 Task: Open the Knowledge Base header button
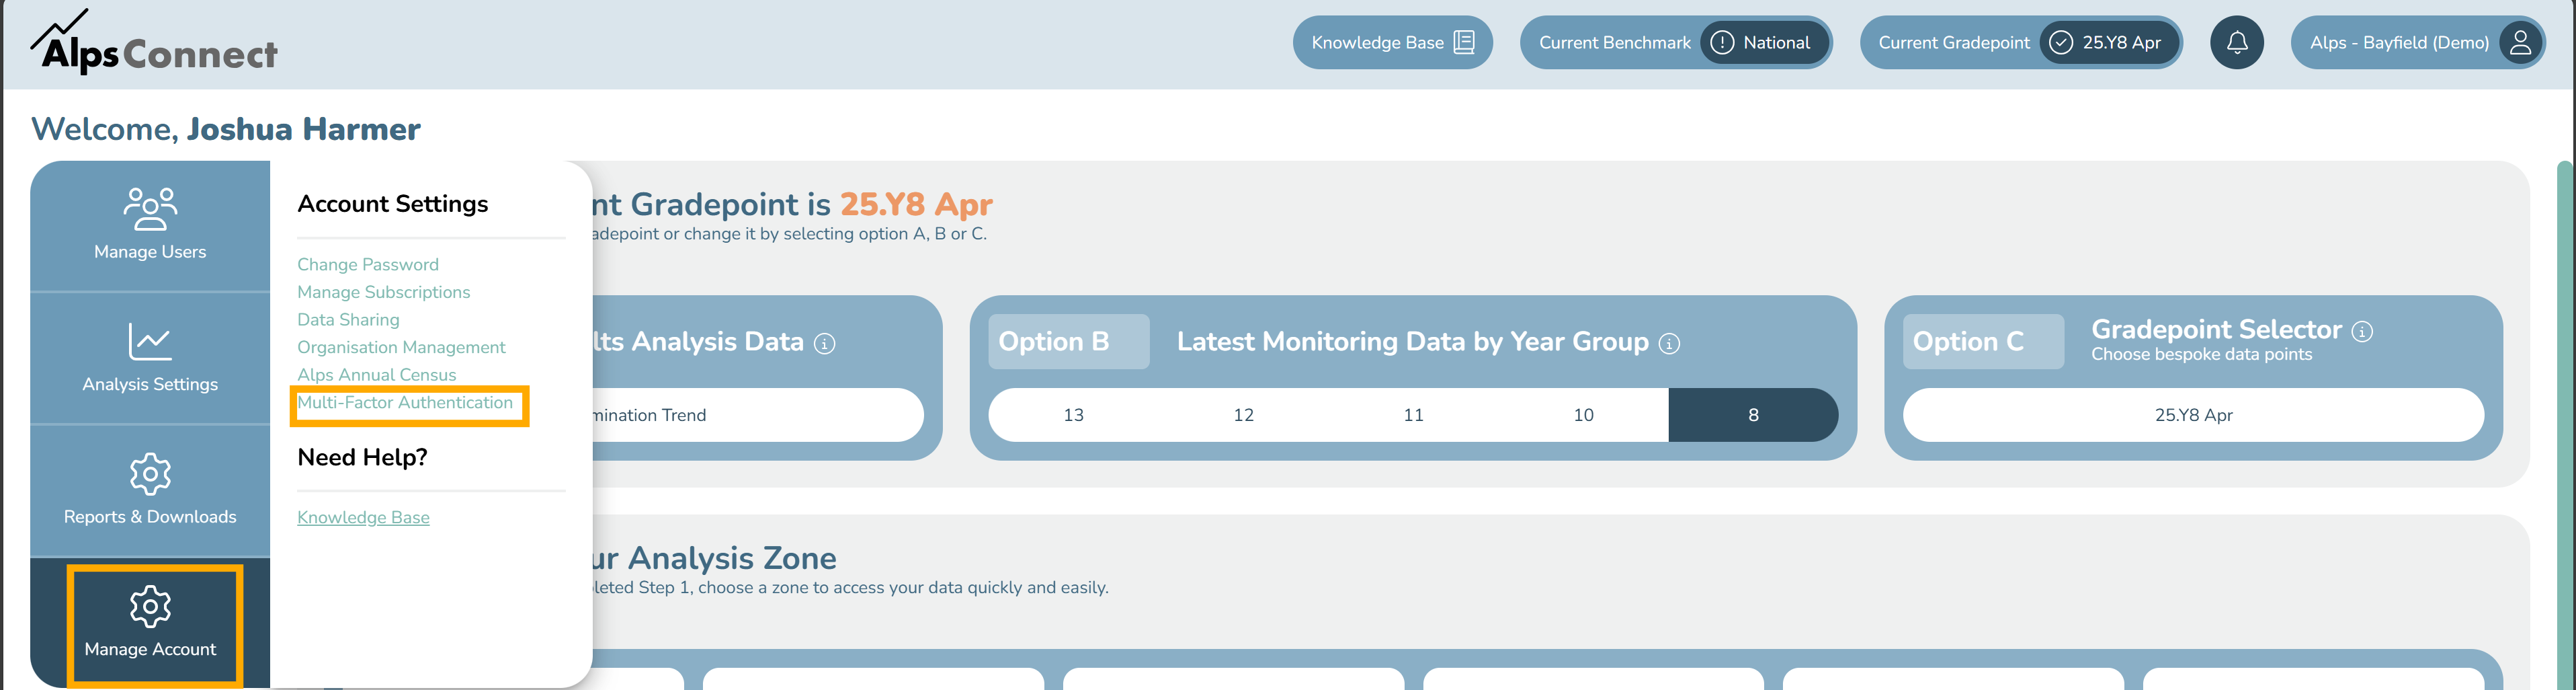click(x=1392, y=43)
